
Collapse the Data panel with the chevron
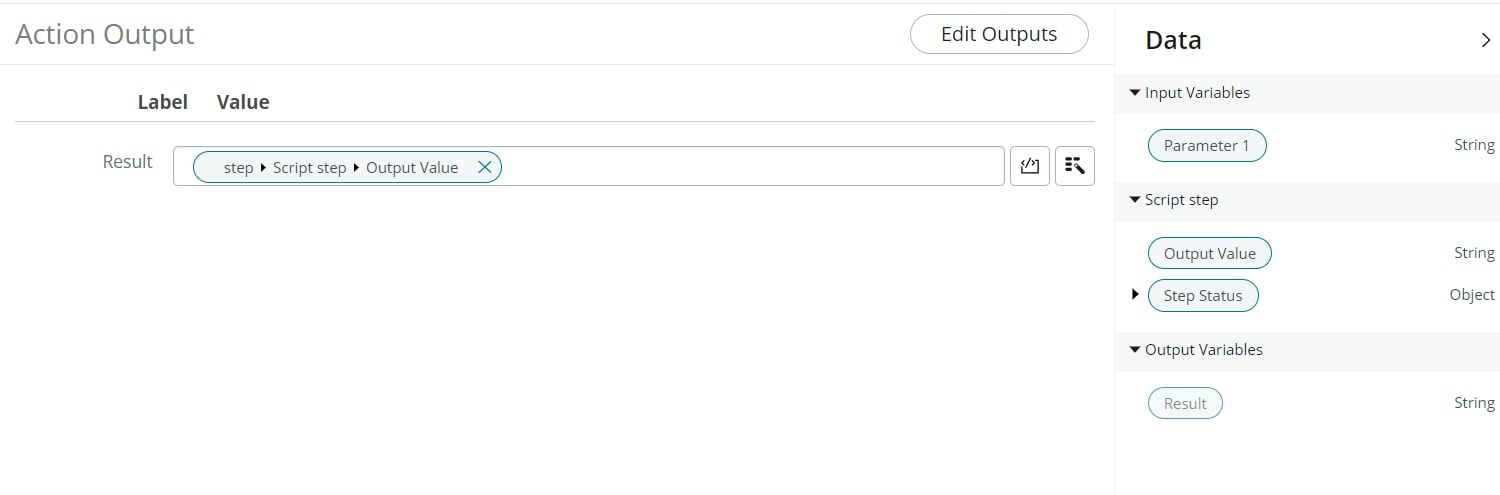point(1485,41)
